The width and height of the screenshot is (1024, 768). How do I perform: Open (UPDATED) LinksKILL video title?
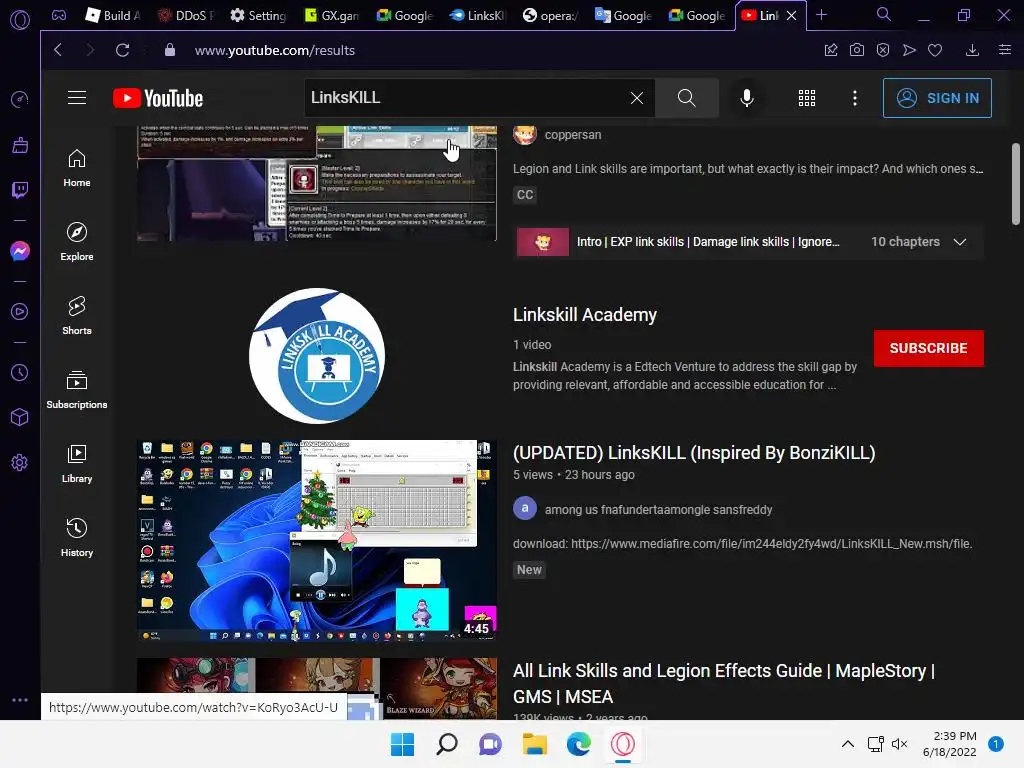(x=694, y=453)
